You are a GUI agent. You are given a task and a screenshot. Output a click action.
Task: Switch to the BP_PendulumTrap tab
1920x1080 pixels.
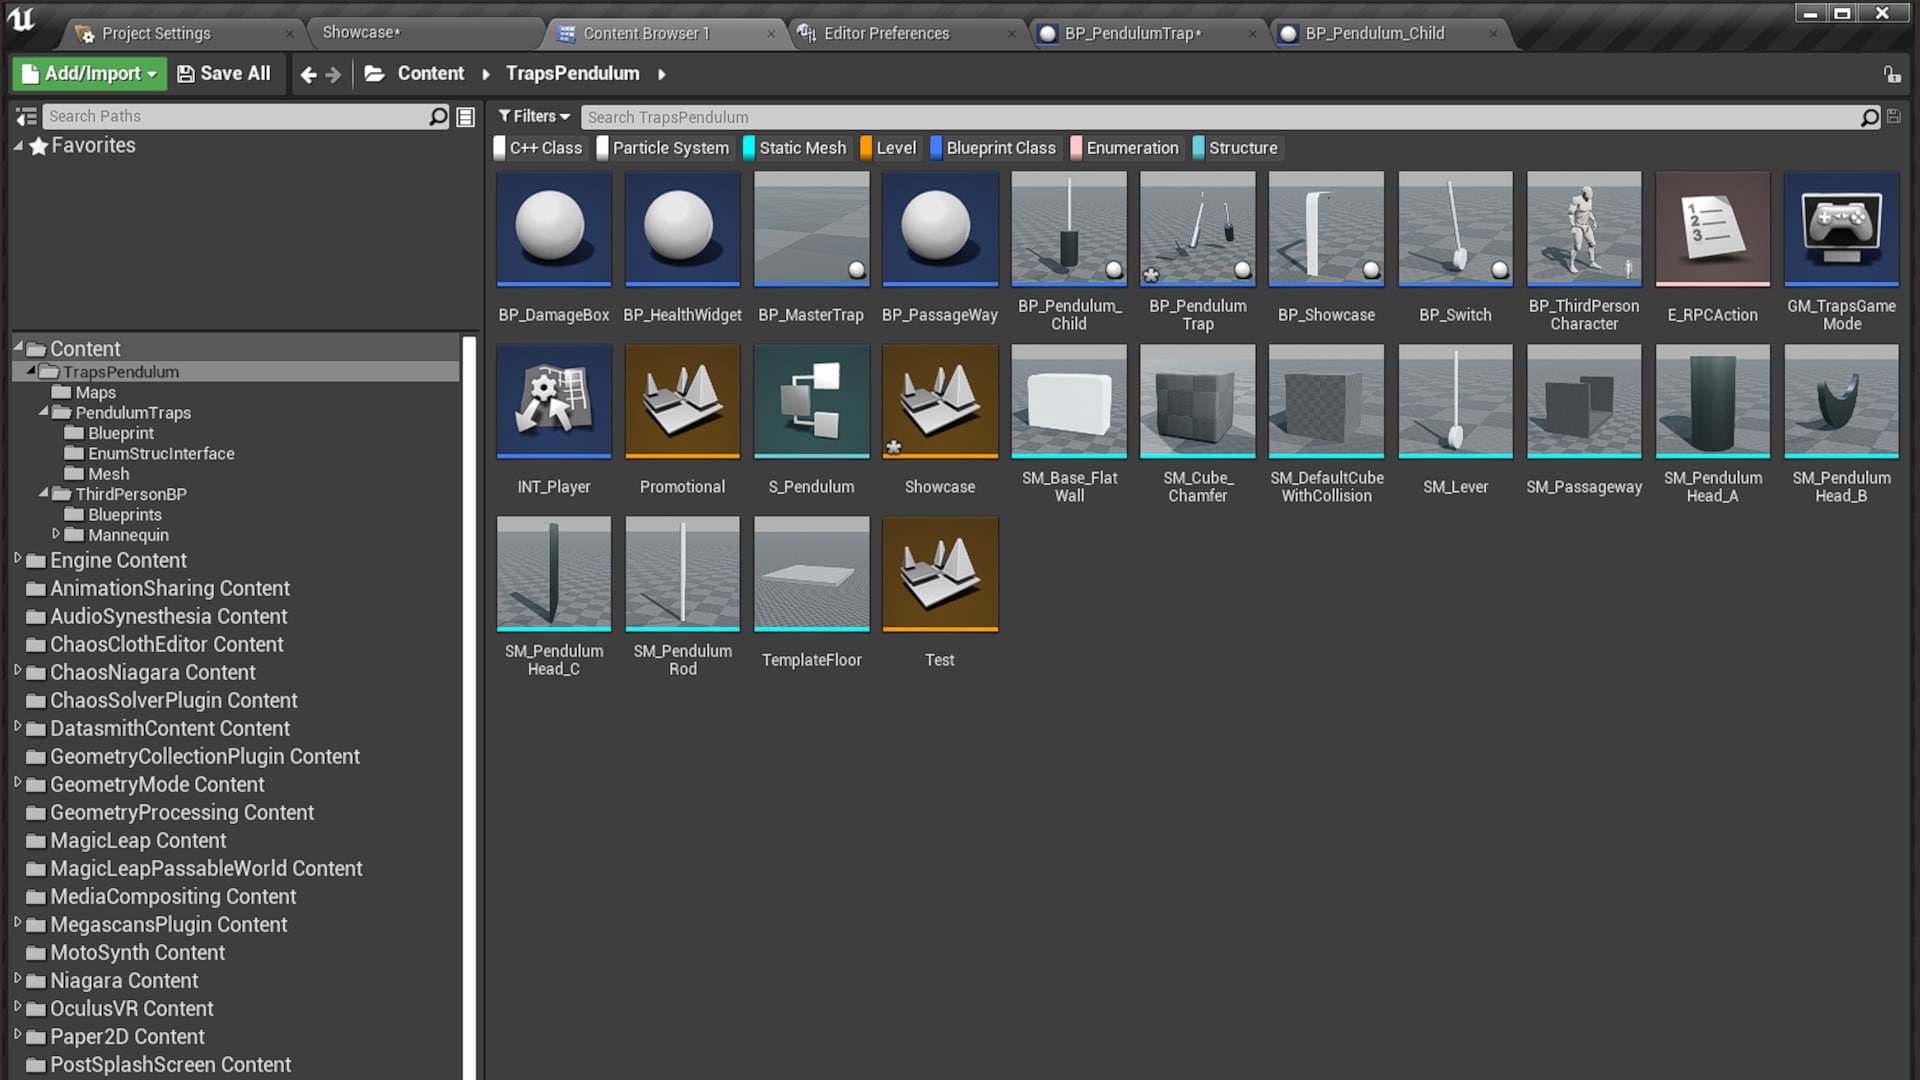[1132, 33]
